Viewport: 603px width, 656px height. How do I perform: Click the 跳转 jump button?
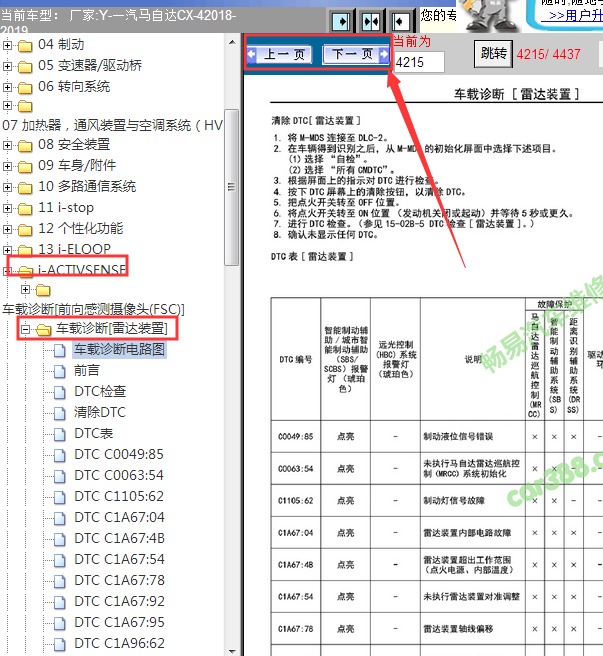493,54
